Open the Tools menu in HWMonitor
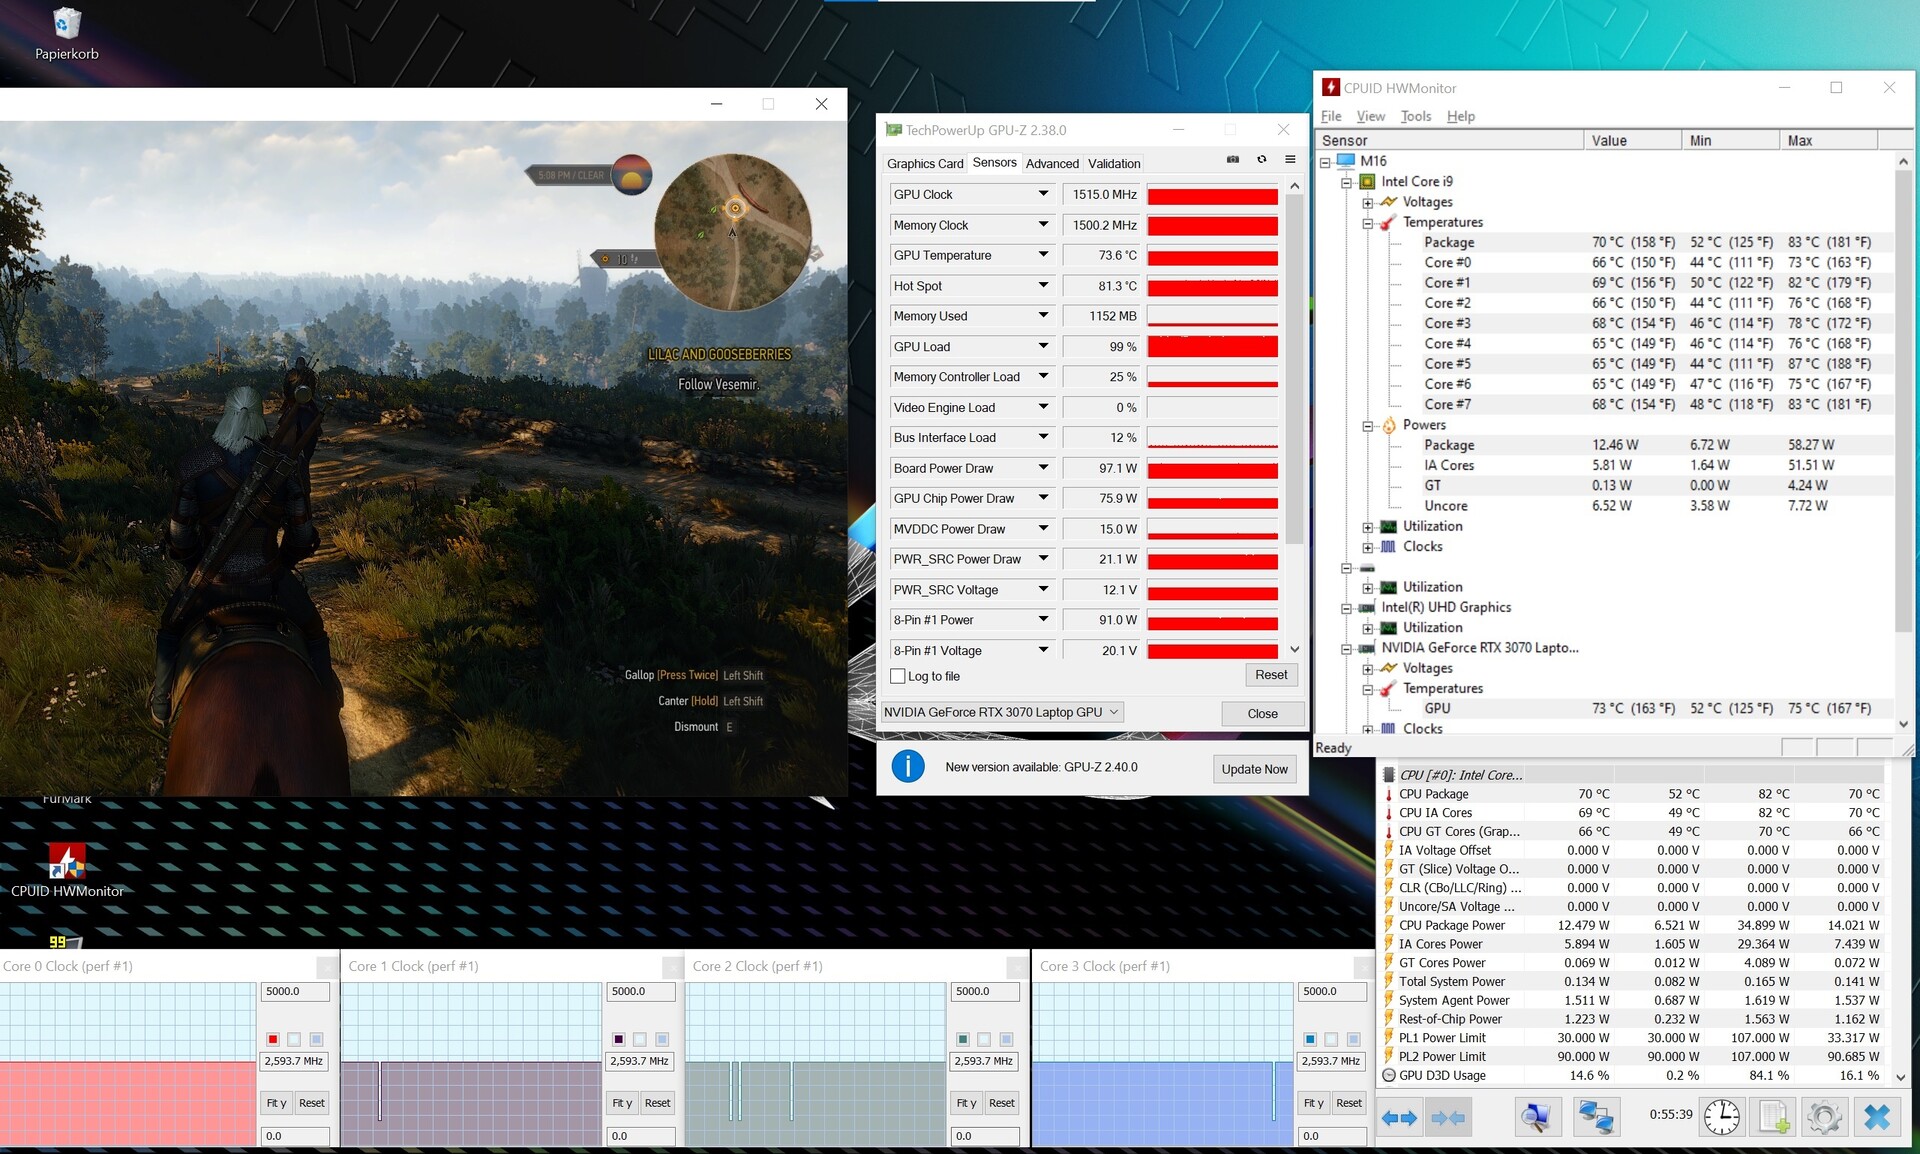 [x=1415, y=116]
